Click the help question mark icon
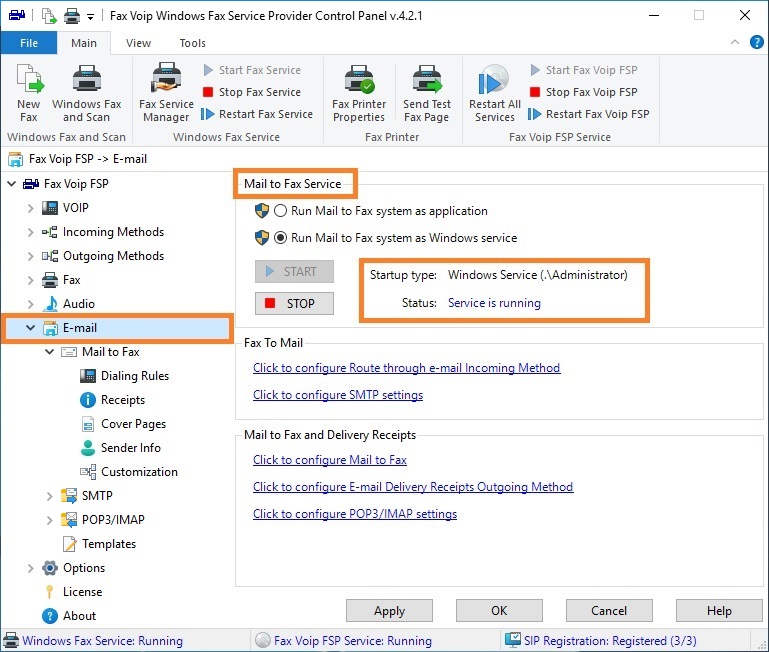This screenshot has height=652, width=769. tap(757, 42)
